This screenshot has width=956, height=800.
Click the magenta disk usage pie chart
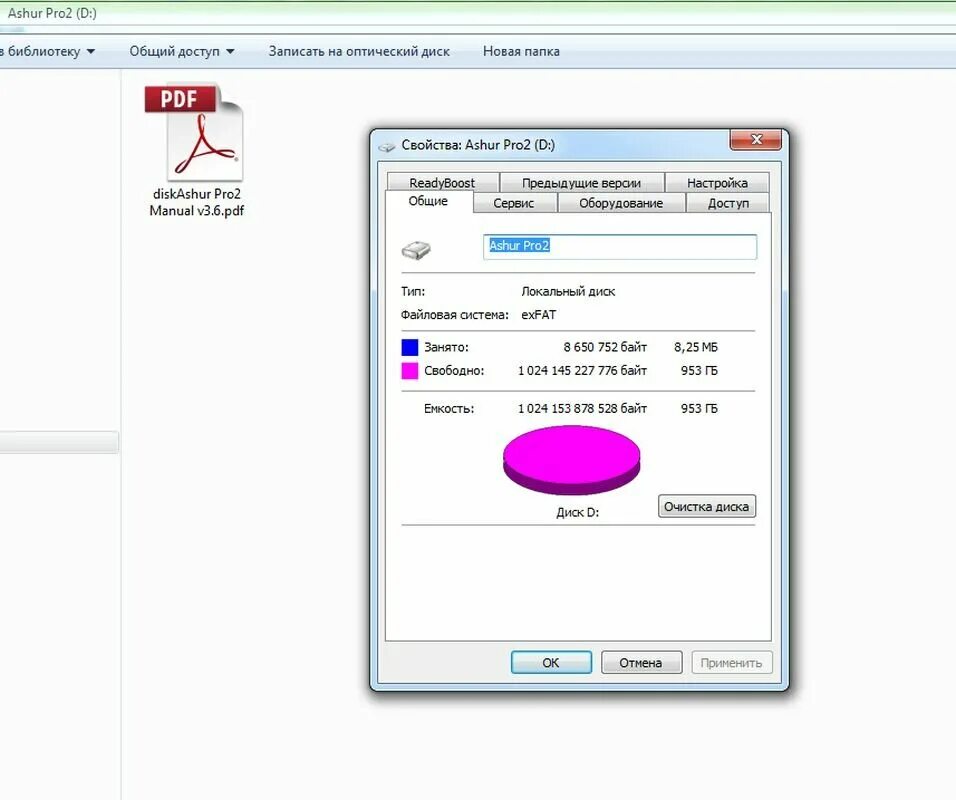coord(571,460)
